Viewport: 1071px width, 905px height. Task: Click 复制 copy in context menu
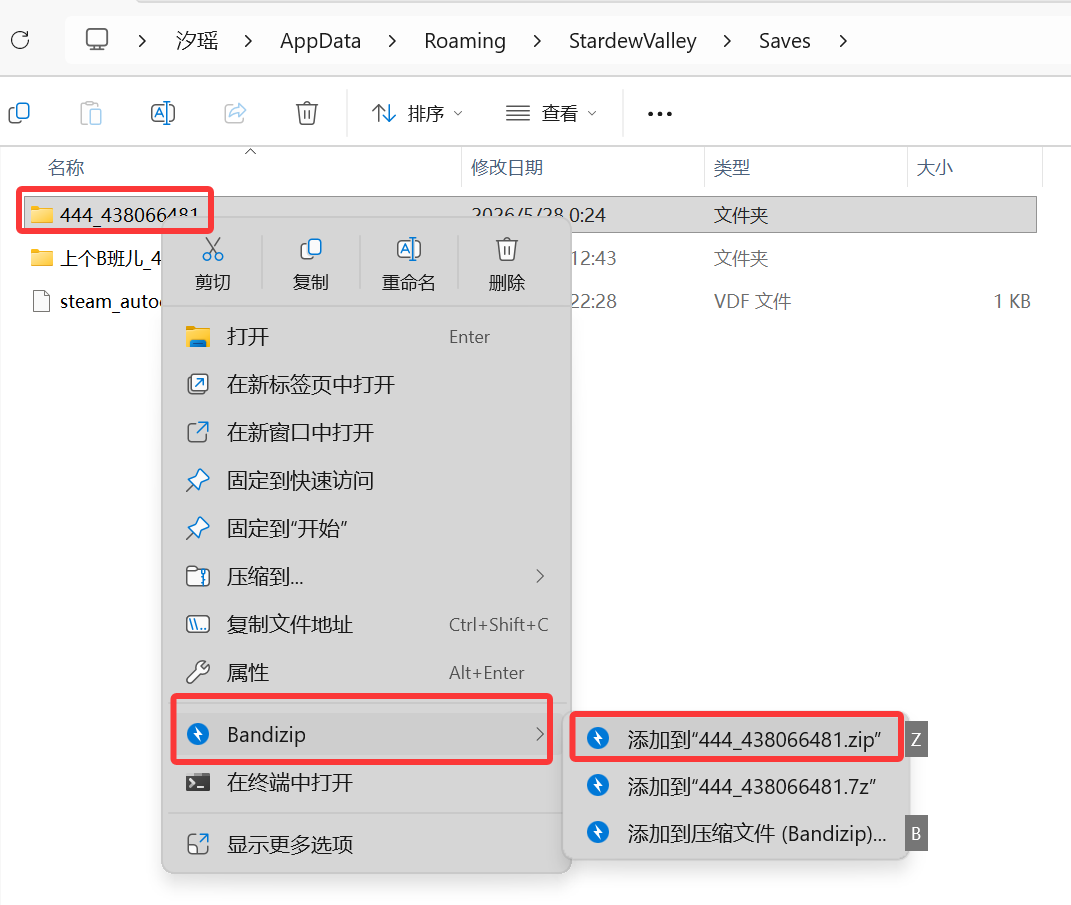pyautogui.click(x=311, y=264)
